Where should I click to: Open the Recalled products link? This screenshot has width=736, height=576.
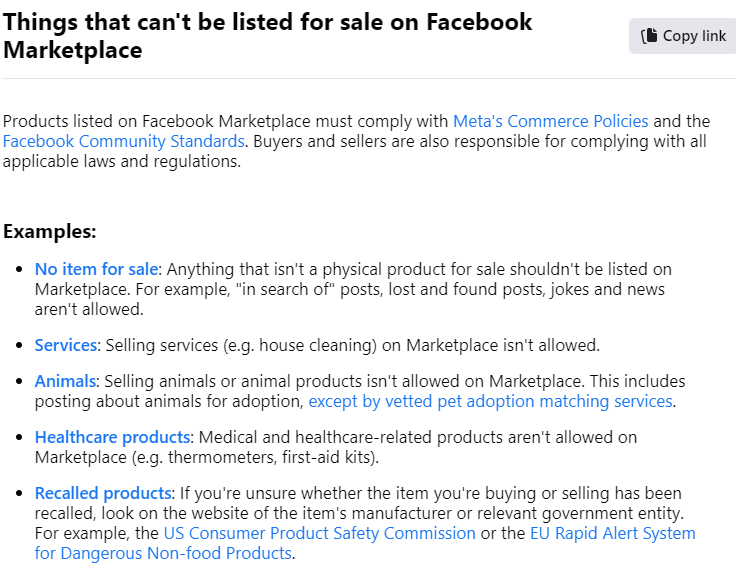[103, 493]
